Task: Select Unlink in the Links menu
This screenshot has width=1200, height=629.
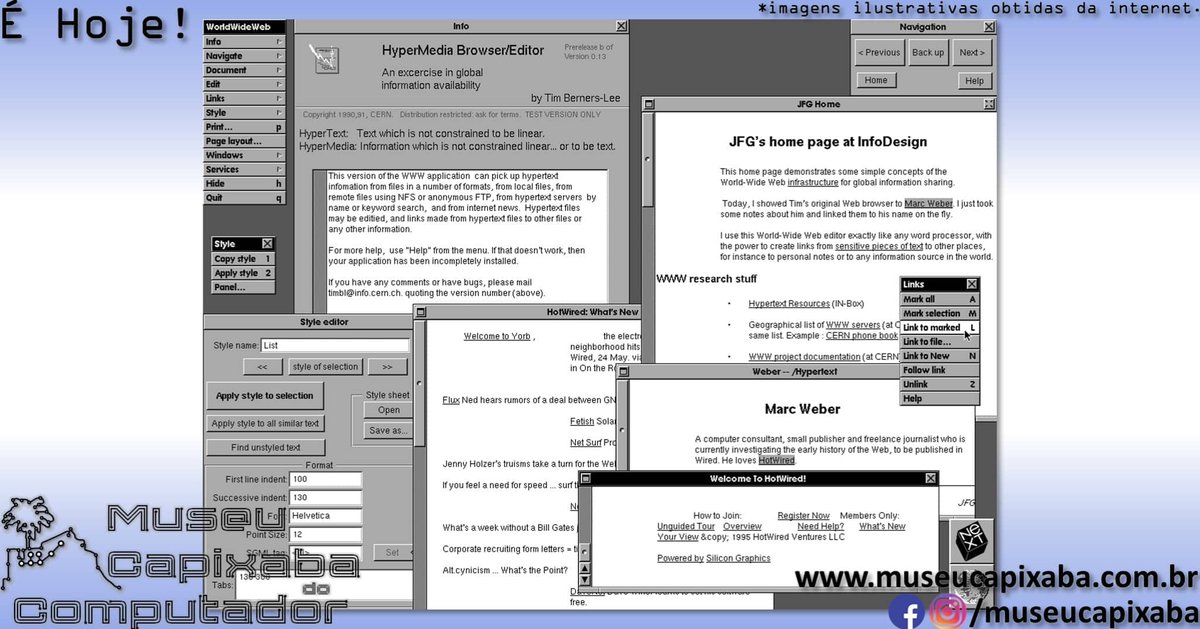Action: click(x=939, y=384)
